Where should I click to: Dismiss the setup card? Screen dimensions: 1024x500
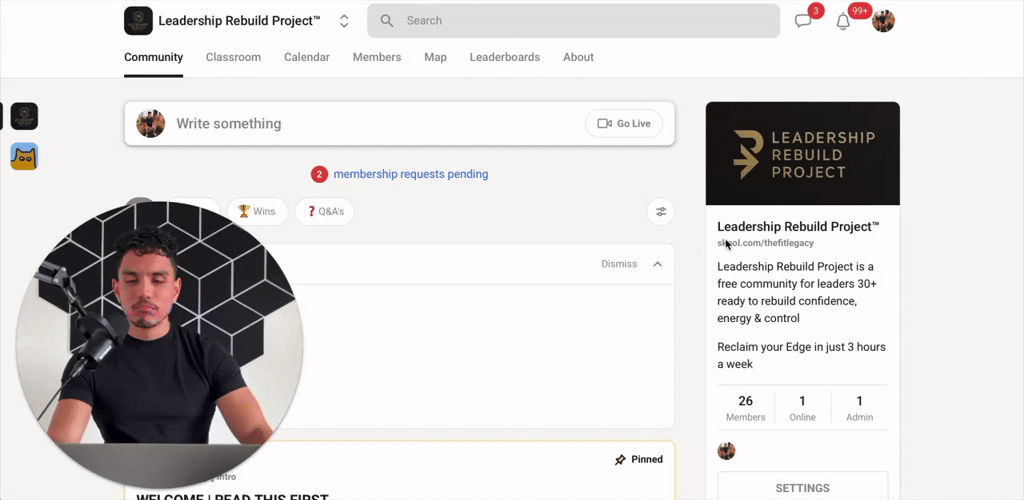(619, 264)
